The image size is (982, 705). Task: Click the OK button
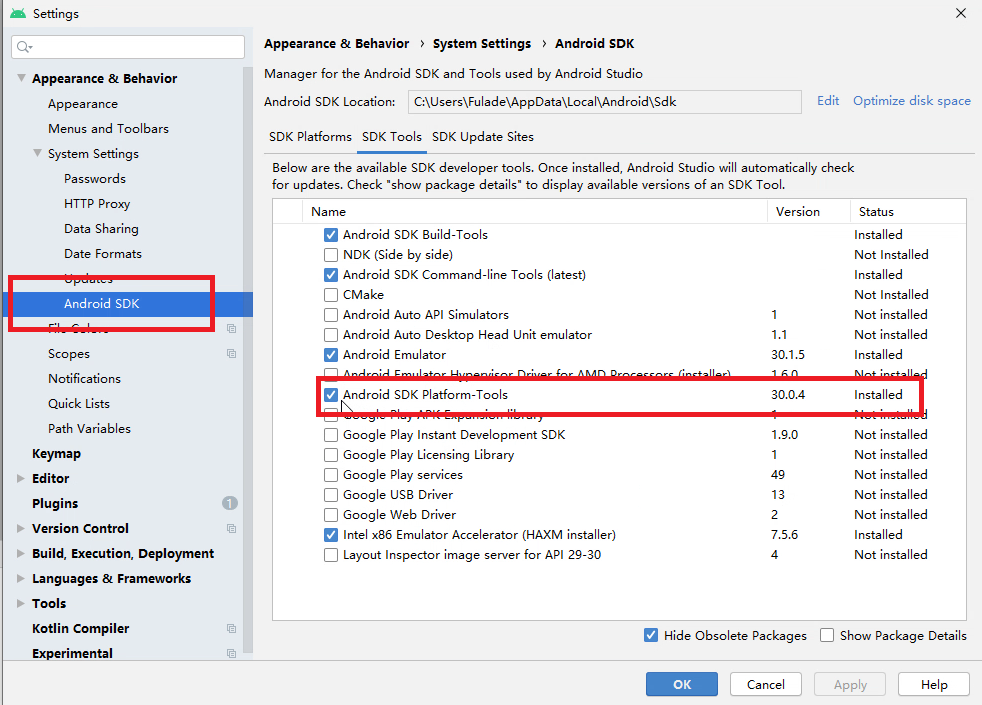(x=681, y=684)
